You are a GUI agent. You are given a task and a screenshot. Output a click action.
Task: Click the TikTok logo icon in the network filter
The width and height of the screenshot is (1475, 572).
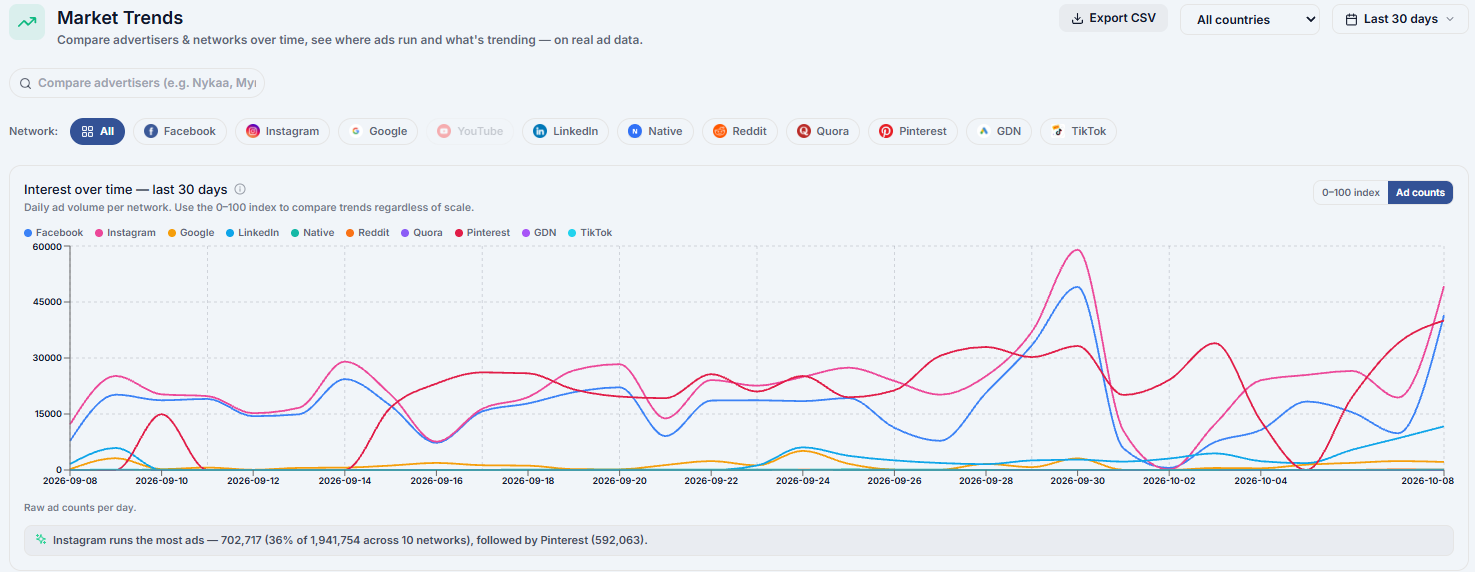1058,131
